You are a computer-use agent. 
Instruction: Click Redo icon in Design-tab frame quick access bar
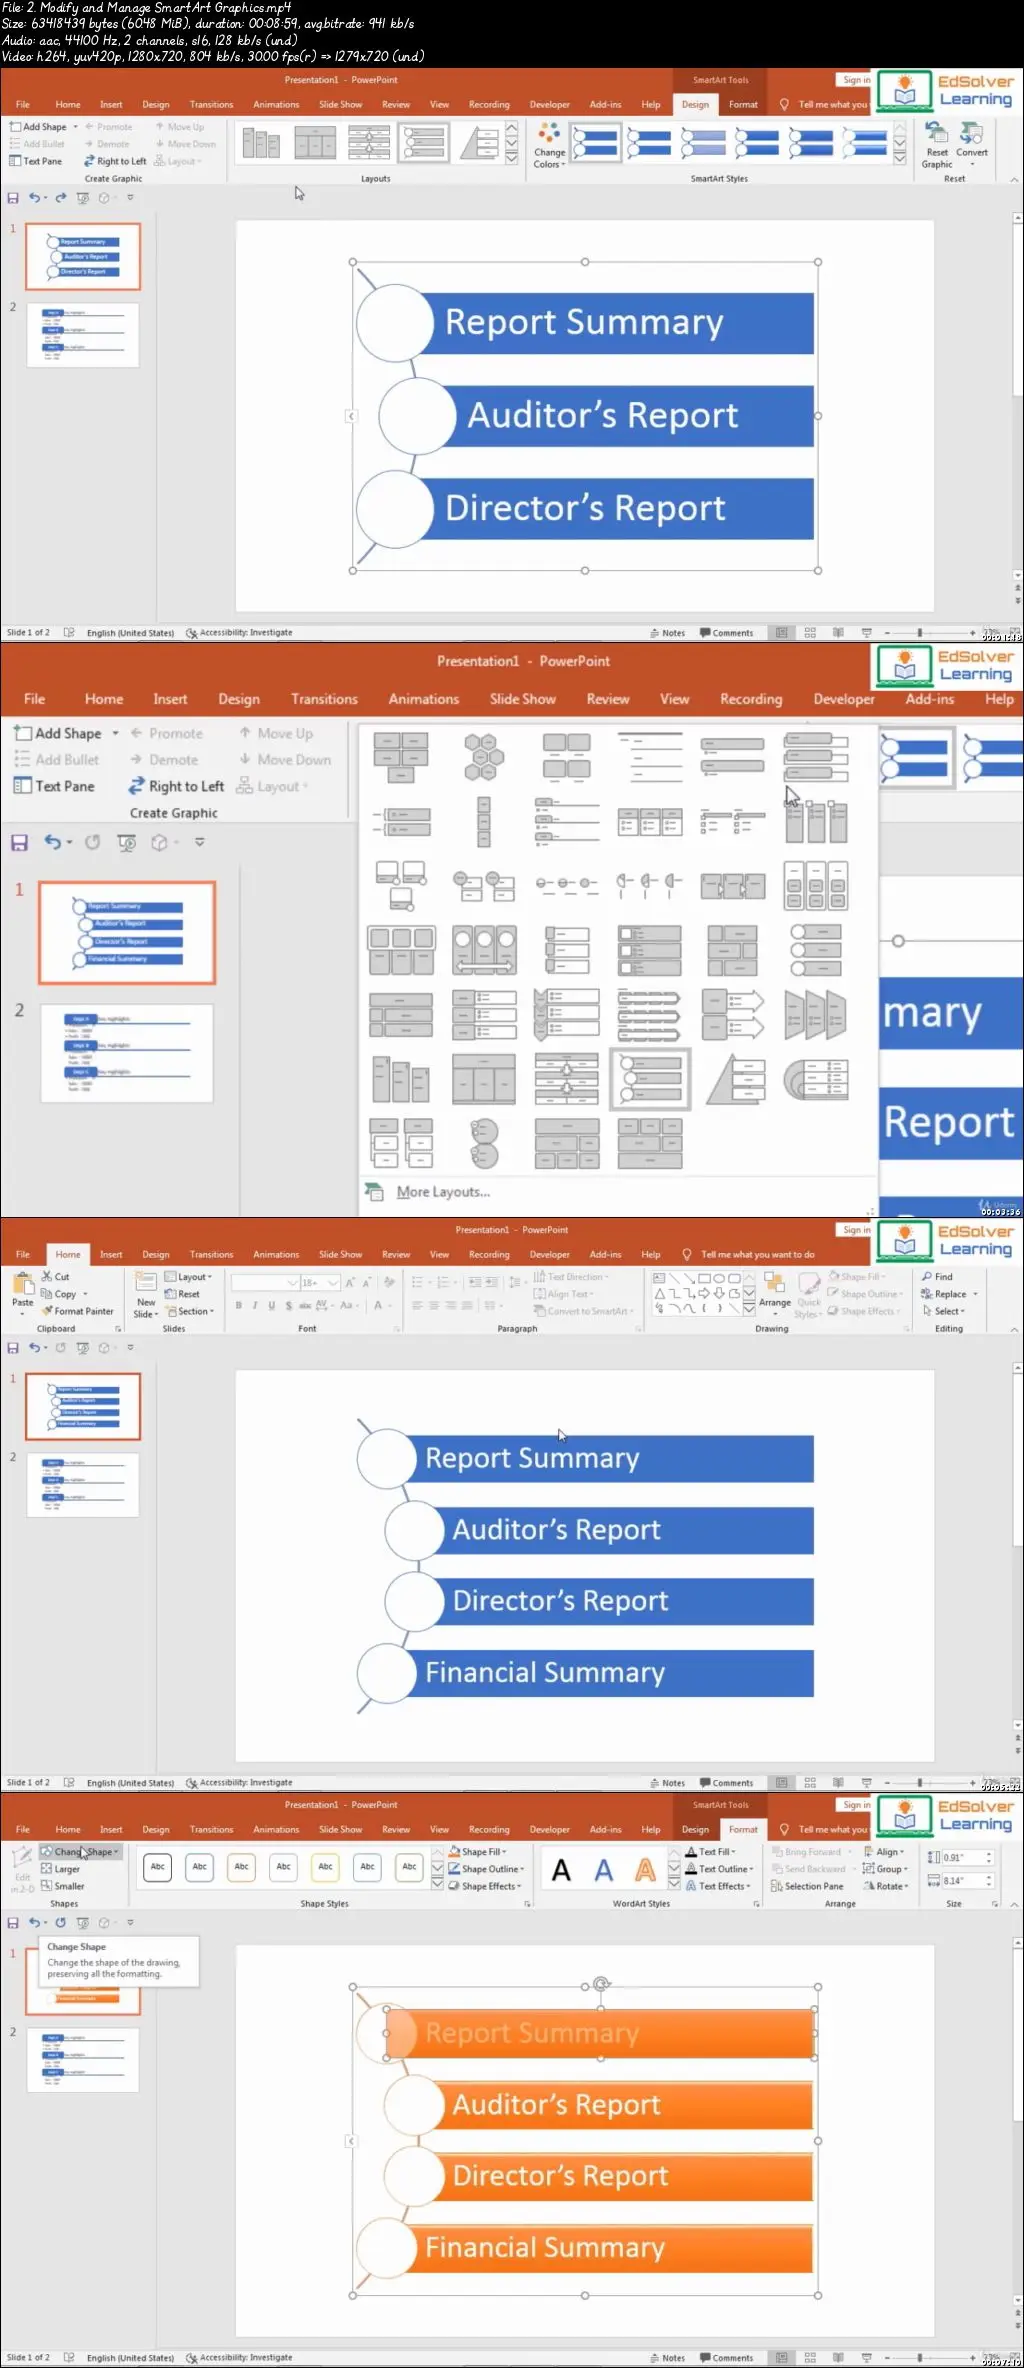[60, 198]
